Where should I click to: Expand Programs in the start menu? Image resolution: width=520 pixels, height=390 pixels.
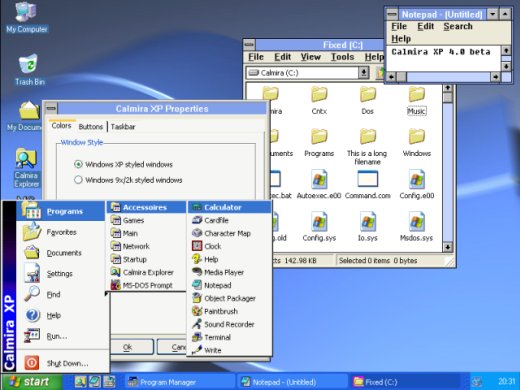pyautogui.click(x=60, y=211)
